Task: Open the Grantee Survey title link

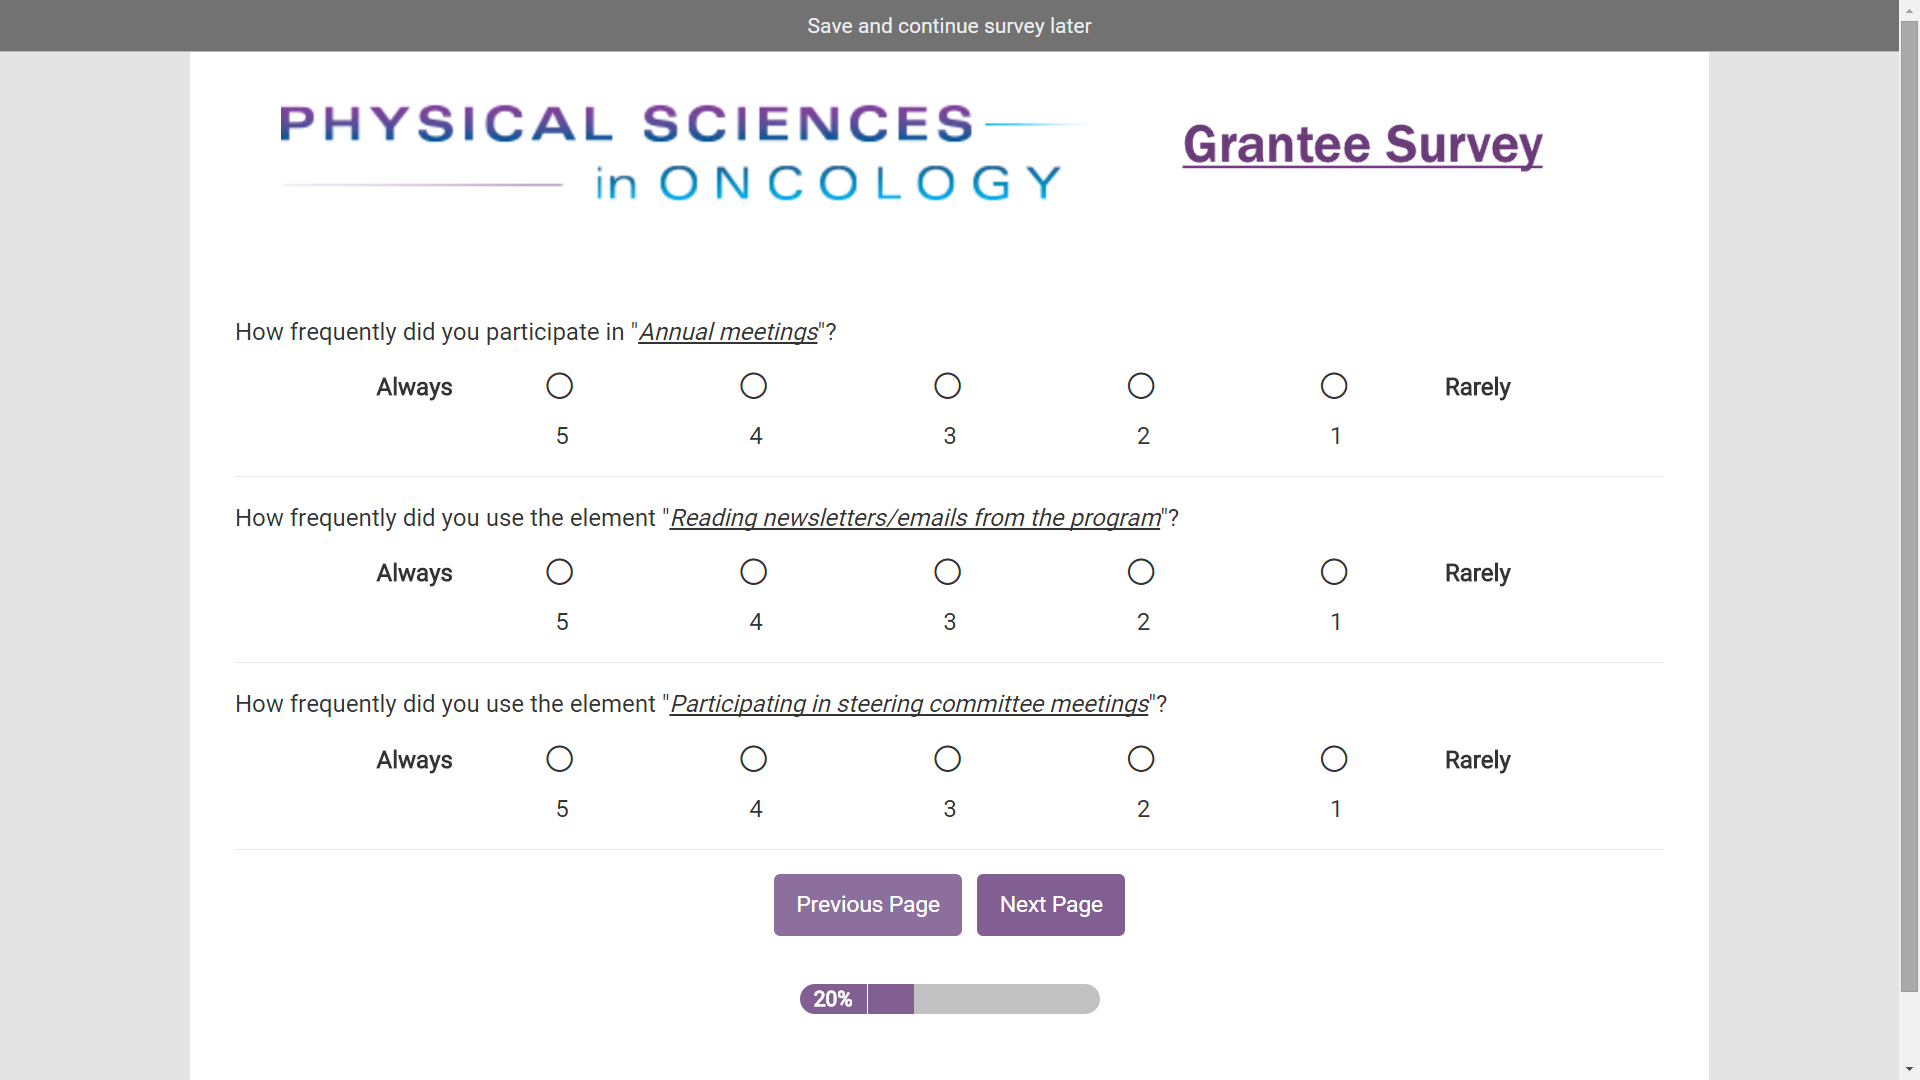Action: point(1362,145)
